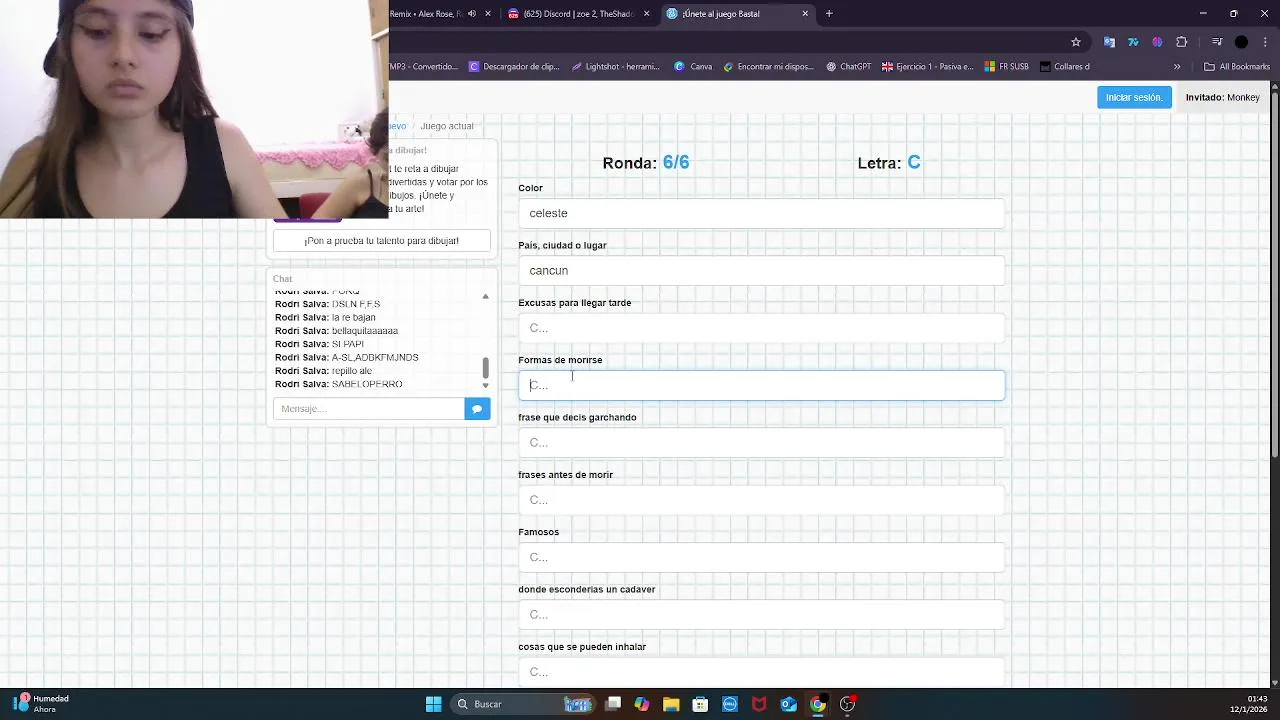The image size is (1280, 720).
Task: Open the Extensions puzzle-piece menu
Action: [1182, 42]
